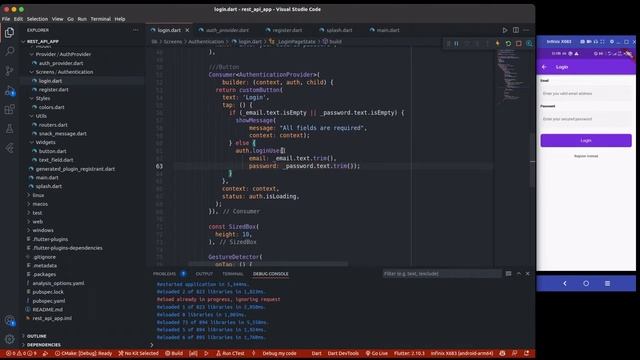Open Dart DevTools from status bar

343,353
